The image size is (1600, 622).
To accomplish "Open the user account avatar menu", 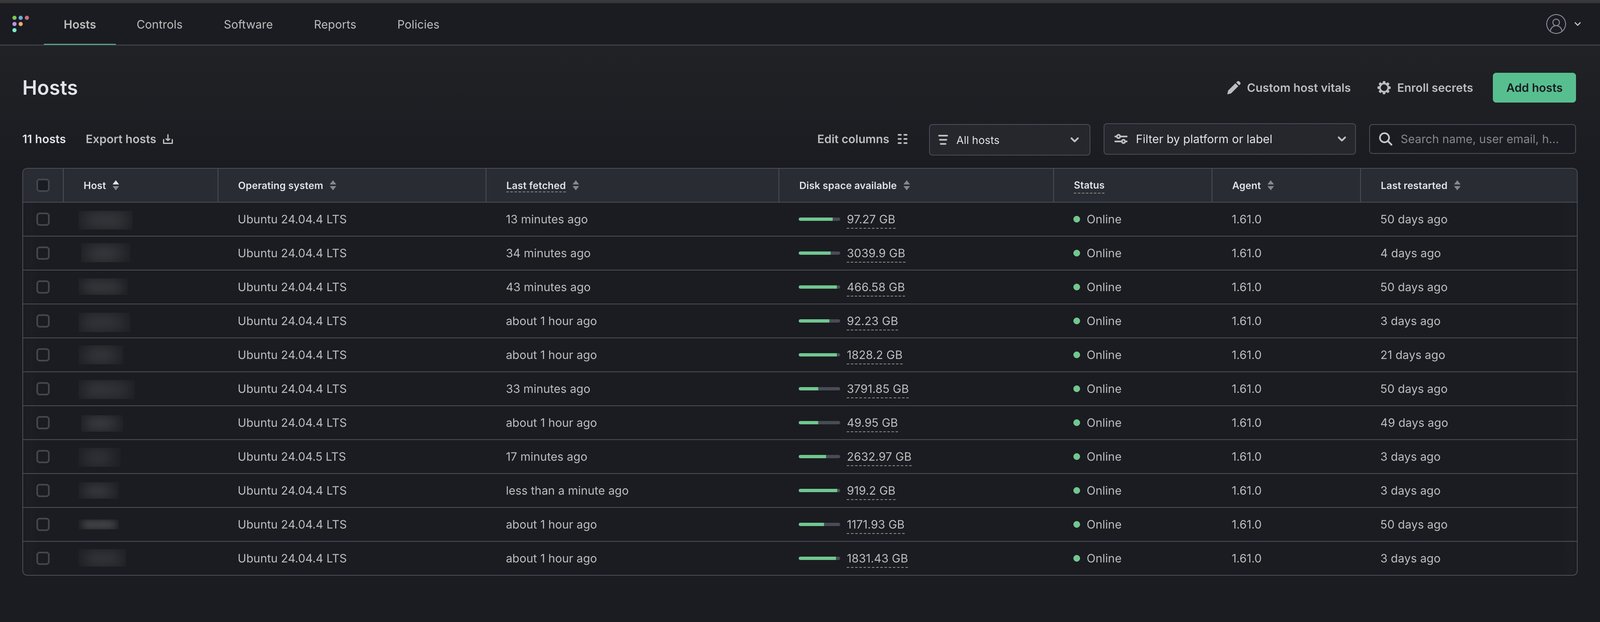I will tap(1555, 24).
